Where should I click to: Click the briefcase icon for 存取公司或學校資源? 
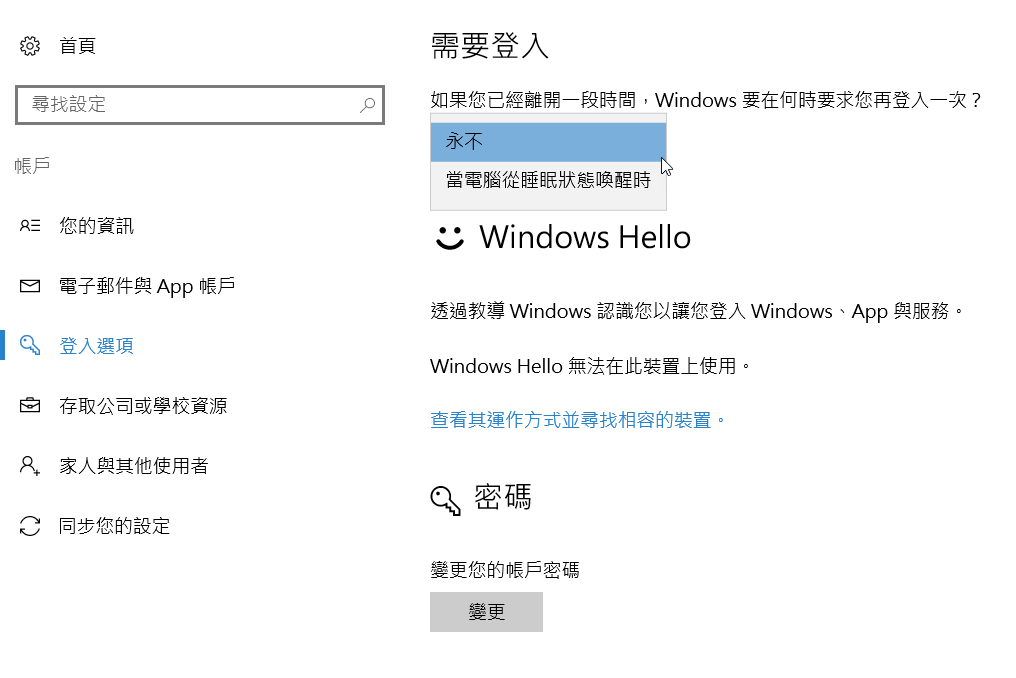30,406
